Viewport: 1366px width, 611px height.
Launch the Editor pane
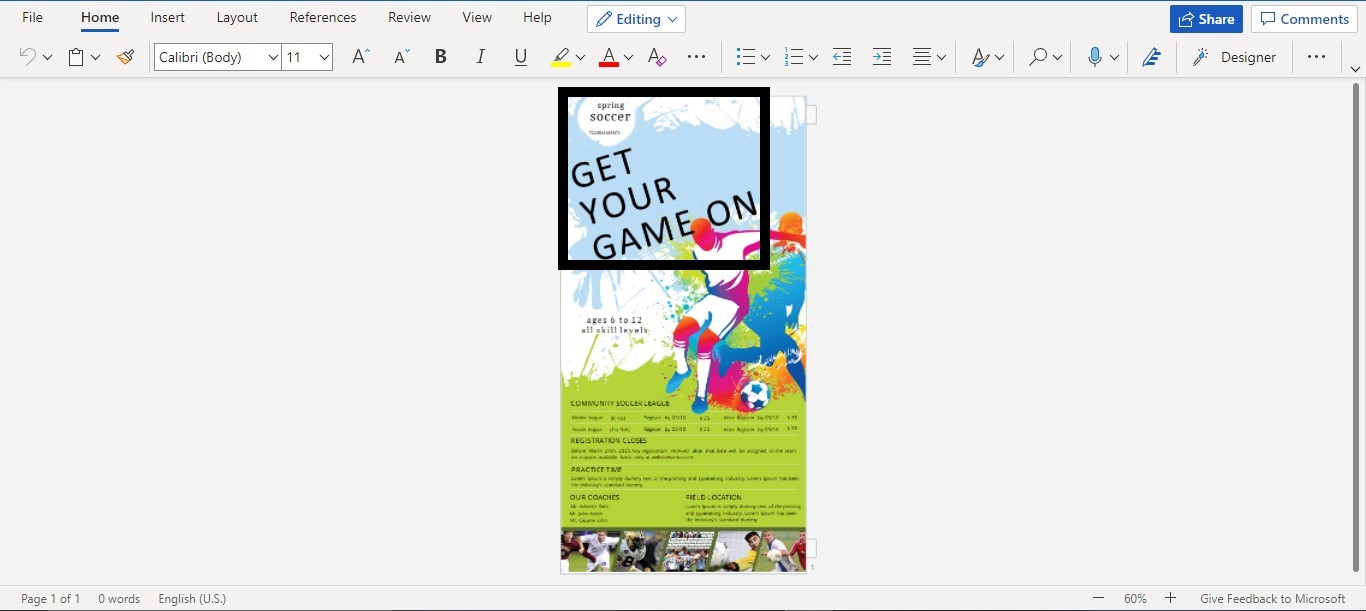(x=1151, y=57)
